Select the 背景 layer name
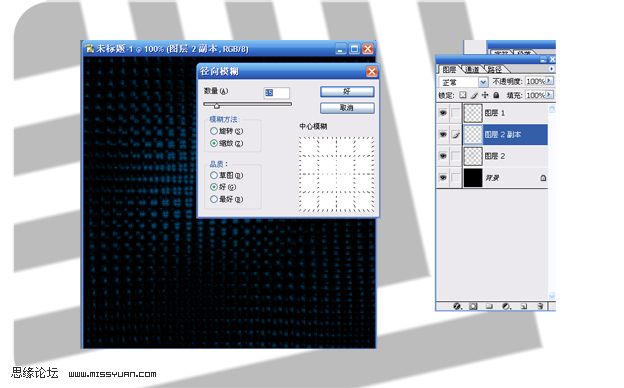Viewport: 624px width, 388px height. tap(492, 177)
